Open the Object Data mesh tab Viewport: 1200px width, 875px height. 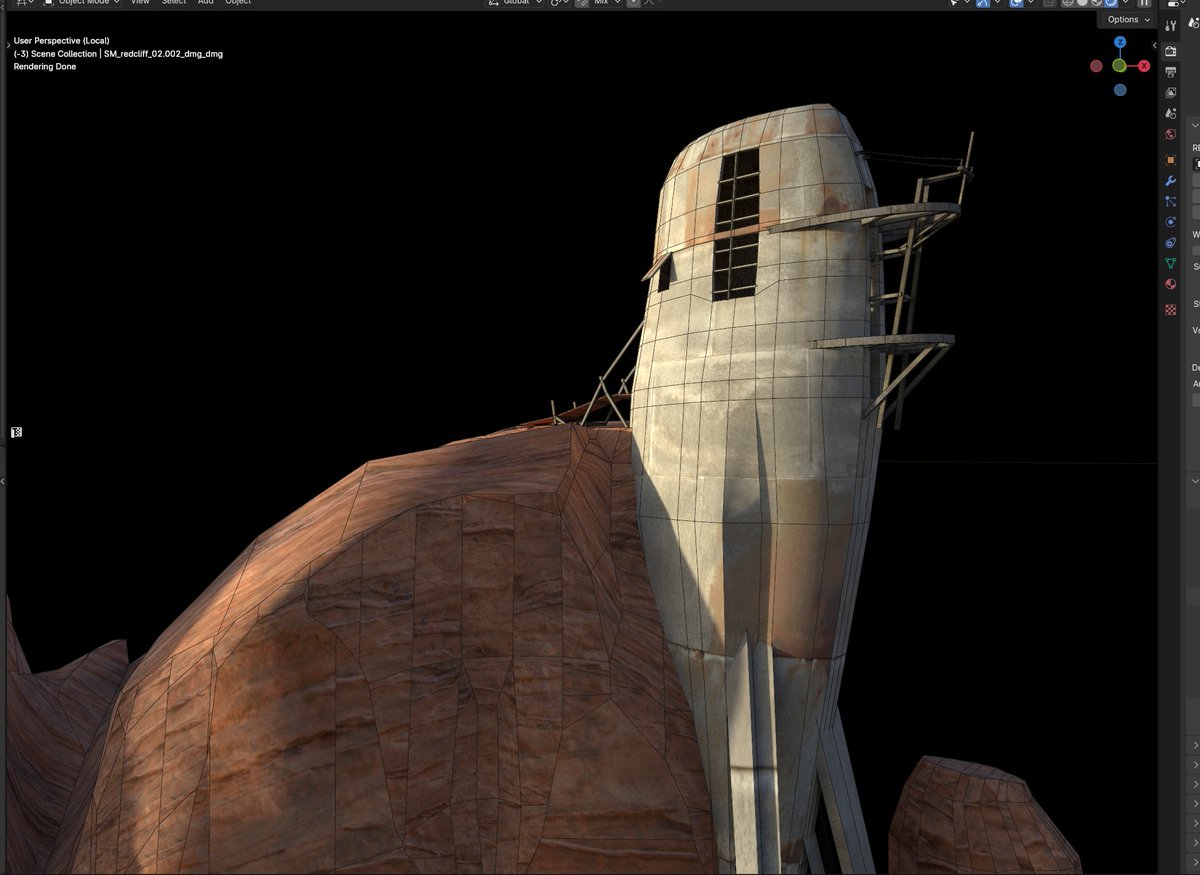coord(1171,263)
